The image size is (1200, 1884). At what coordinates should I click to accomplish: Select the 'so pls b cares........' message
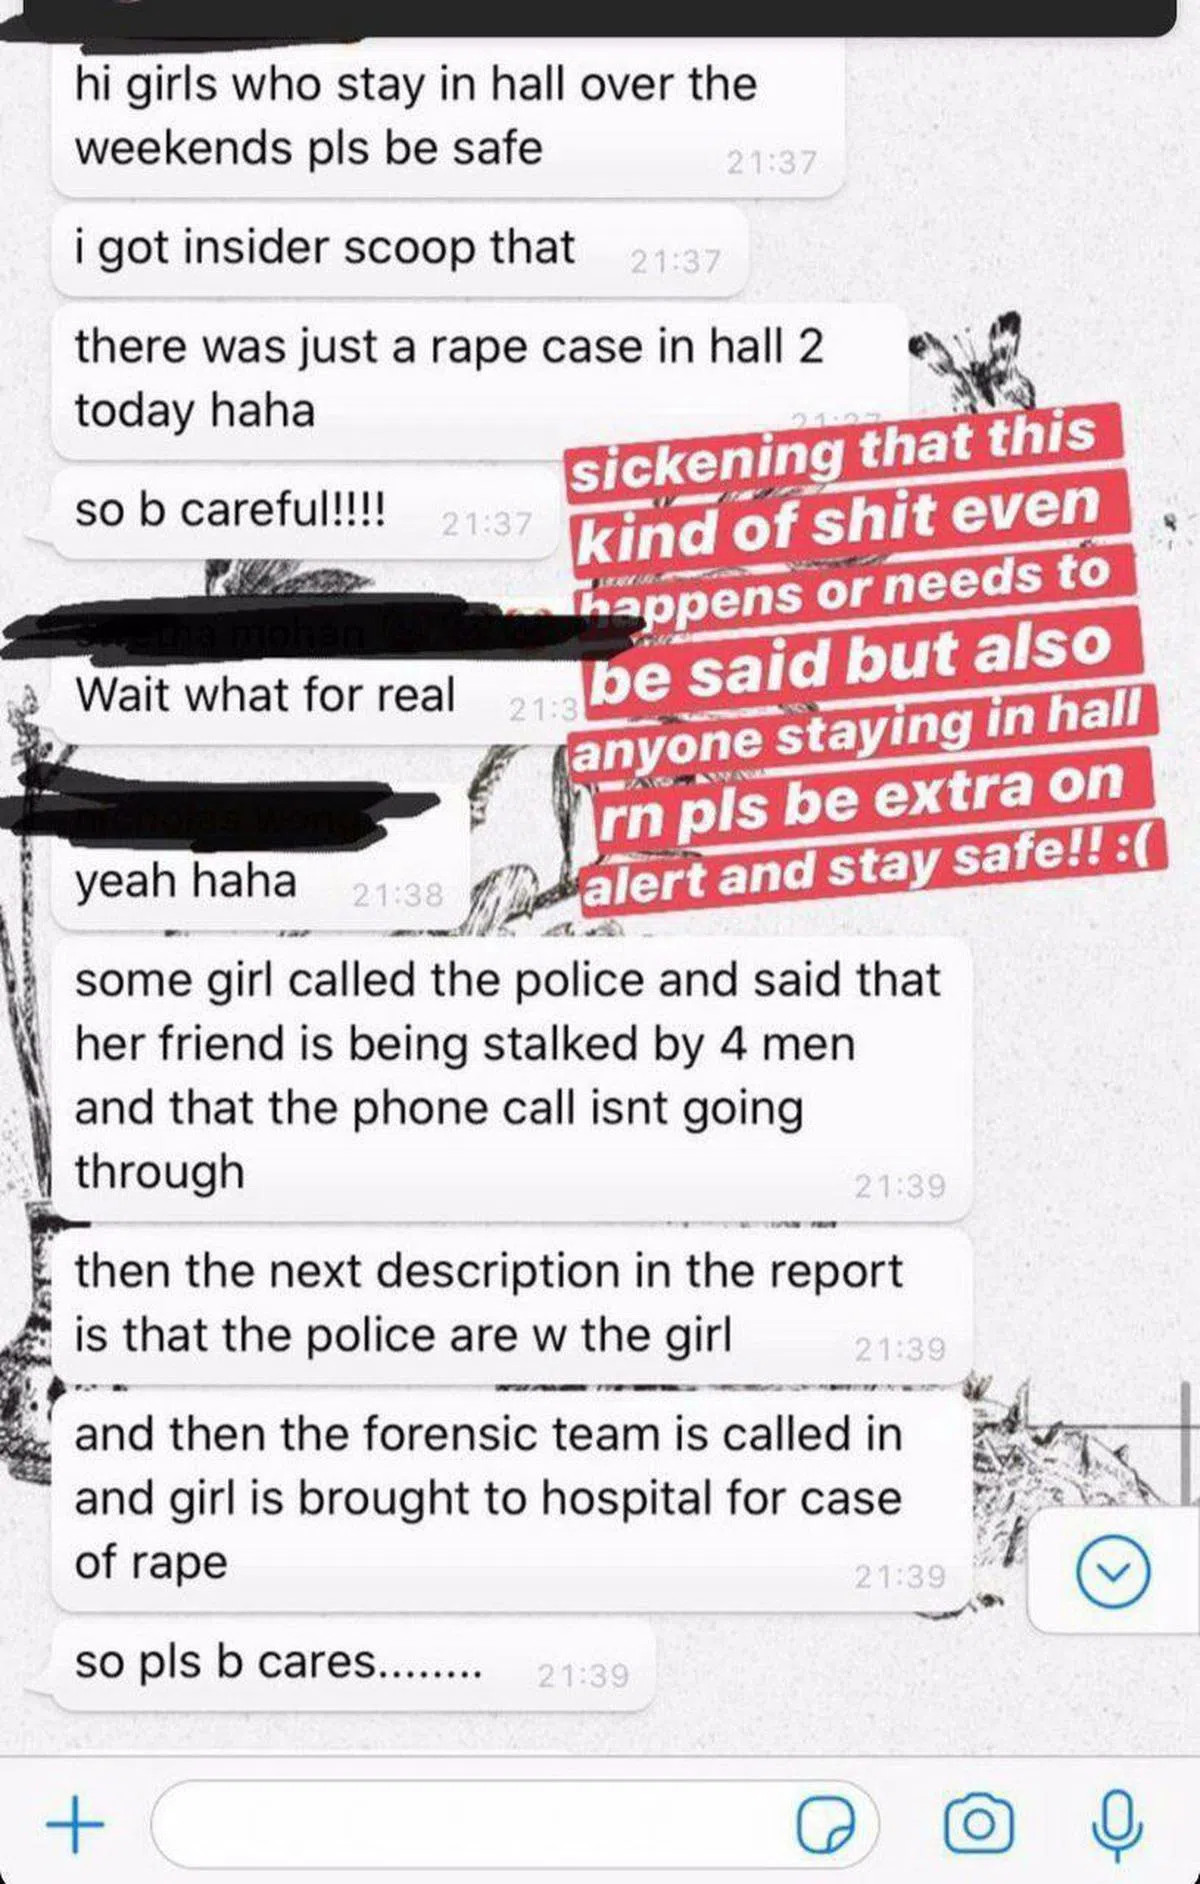click(353, 1665)
